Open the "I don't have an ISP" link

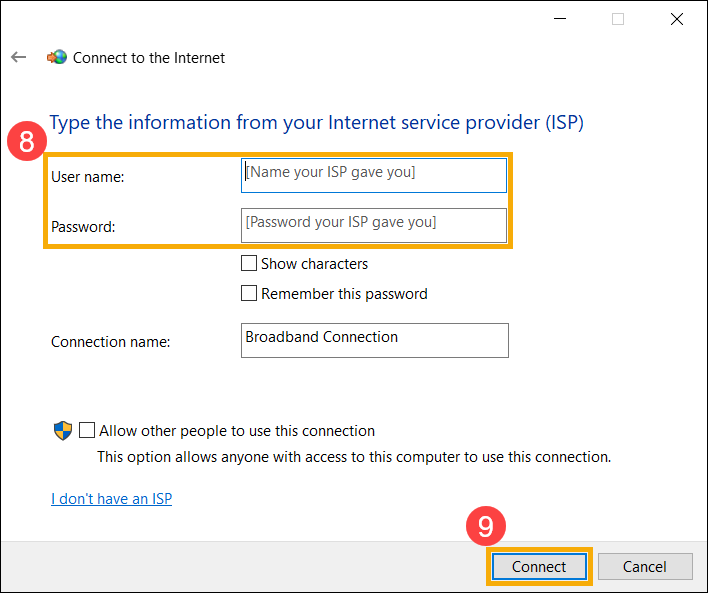[x=111, y=498]
